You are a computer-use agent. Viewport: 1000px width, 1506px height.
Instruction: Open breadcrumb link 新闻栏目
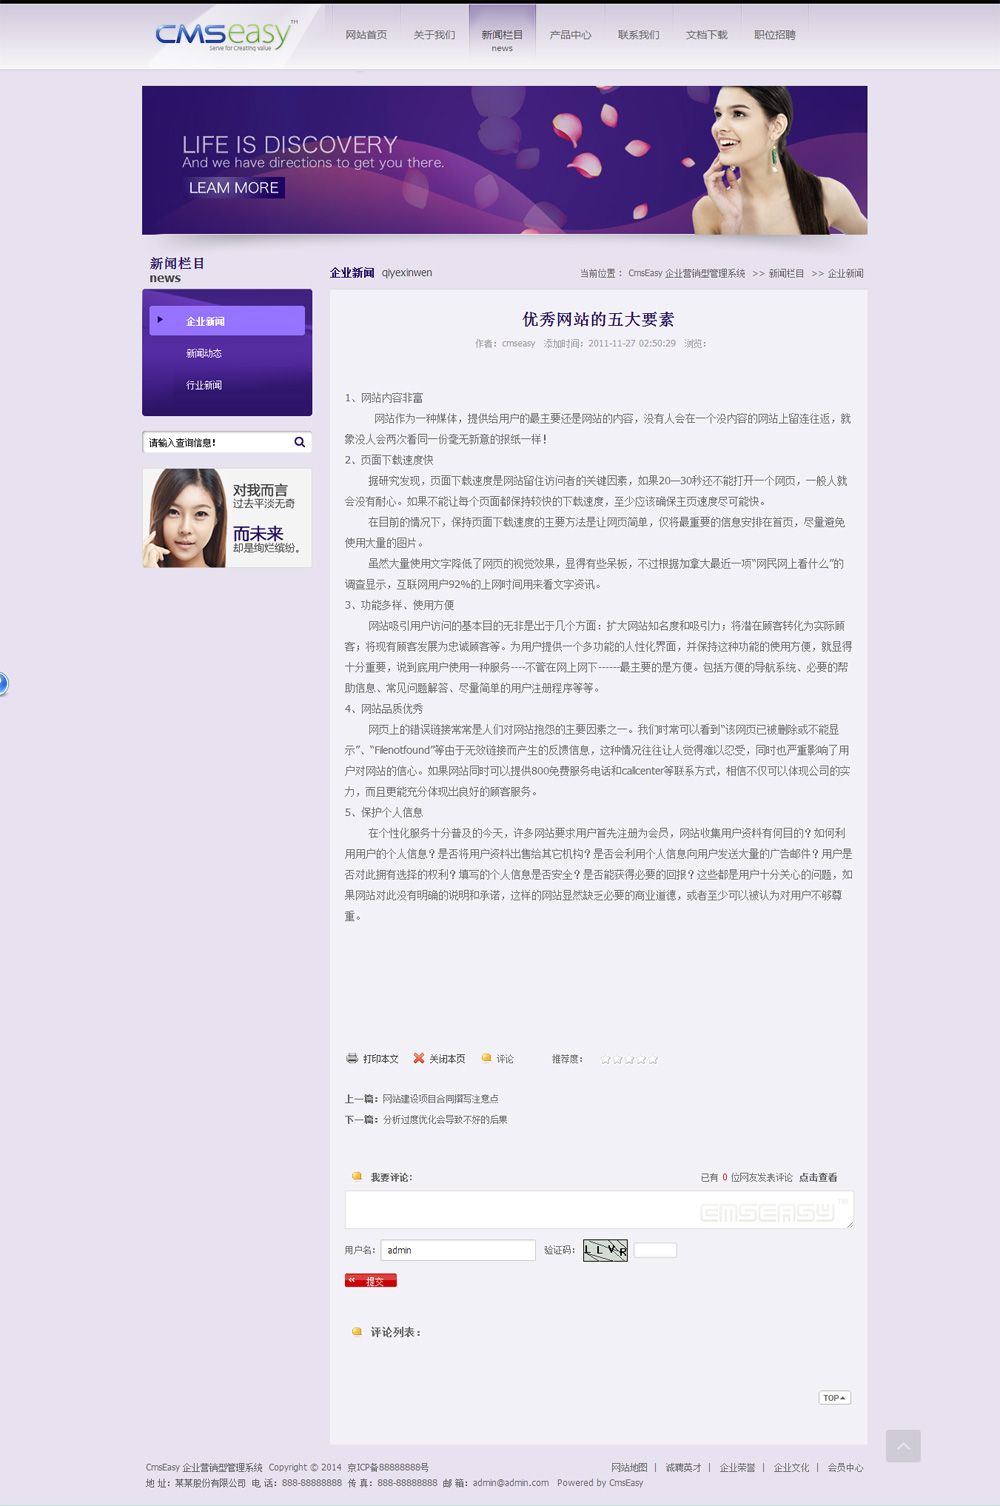(786, 273)
